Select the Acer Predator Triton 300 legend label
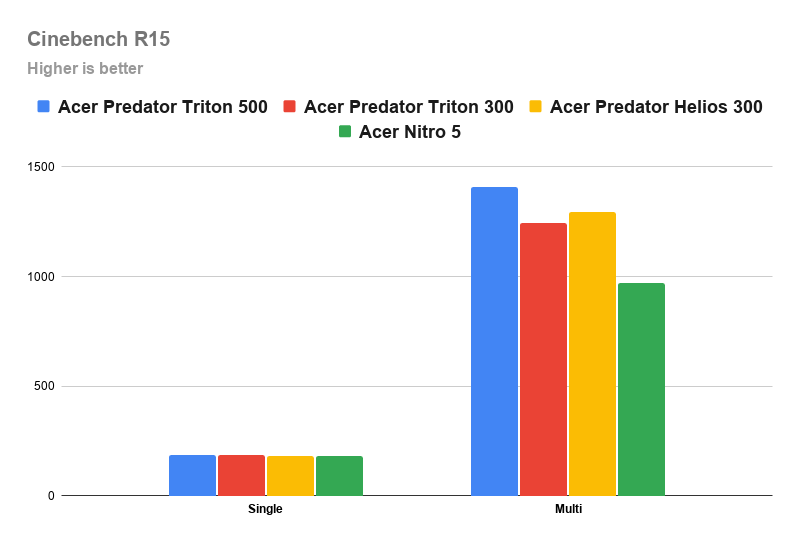Image resolution: width=800 pixels, height=543 pixels. [x=409, y=107]
